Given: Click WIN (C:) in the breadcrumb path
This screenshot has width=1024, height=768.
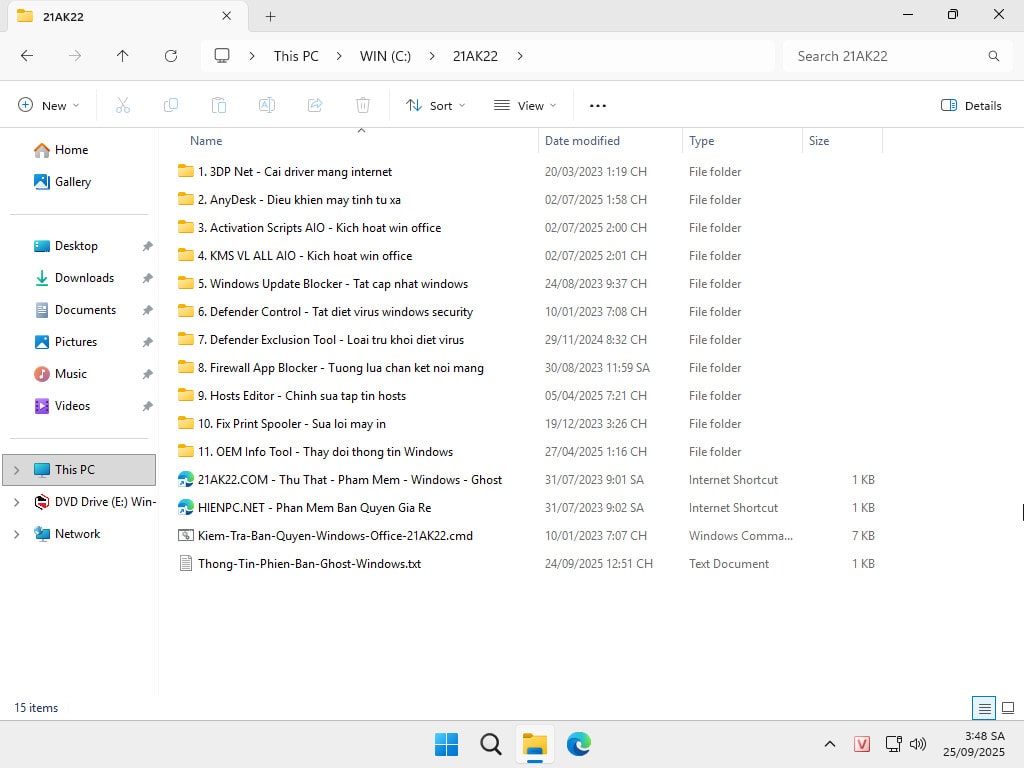Looking at the screenshot, I should point(385,56).
